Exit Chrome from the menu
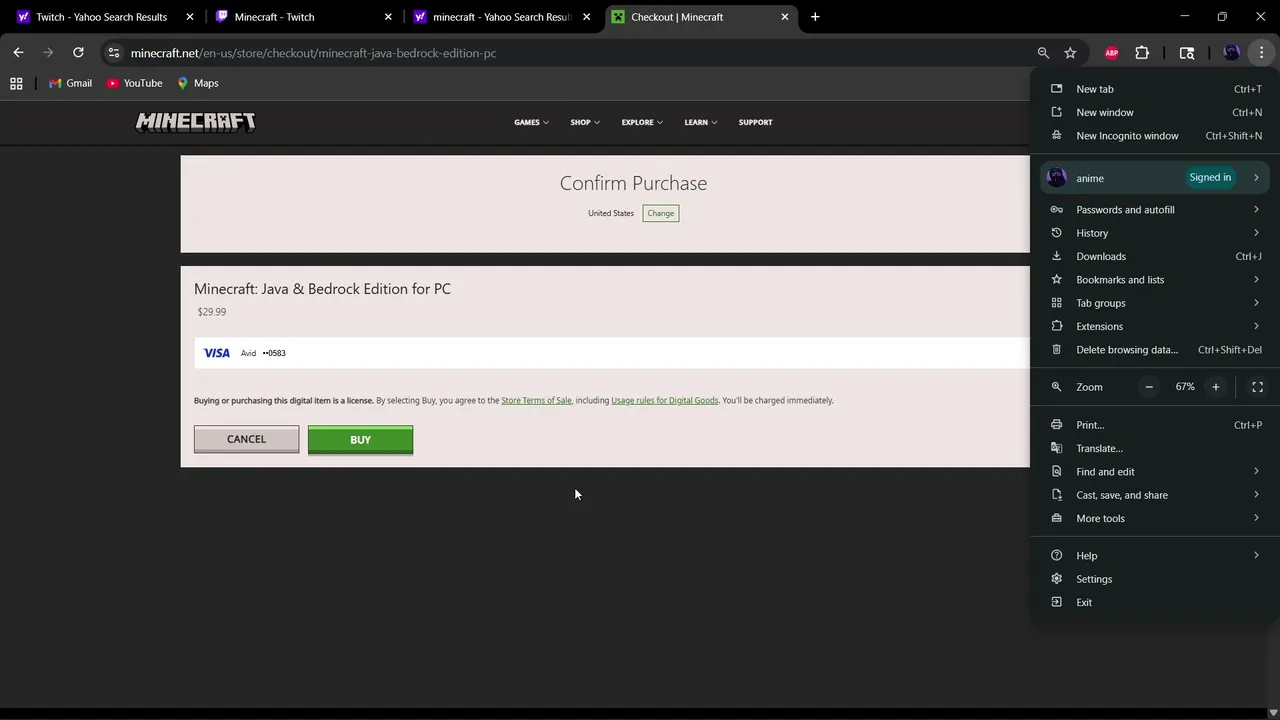This screenshot has height=720, width=1280. [1155, 602]
